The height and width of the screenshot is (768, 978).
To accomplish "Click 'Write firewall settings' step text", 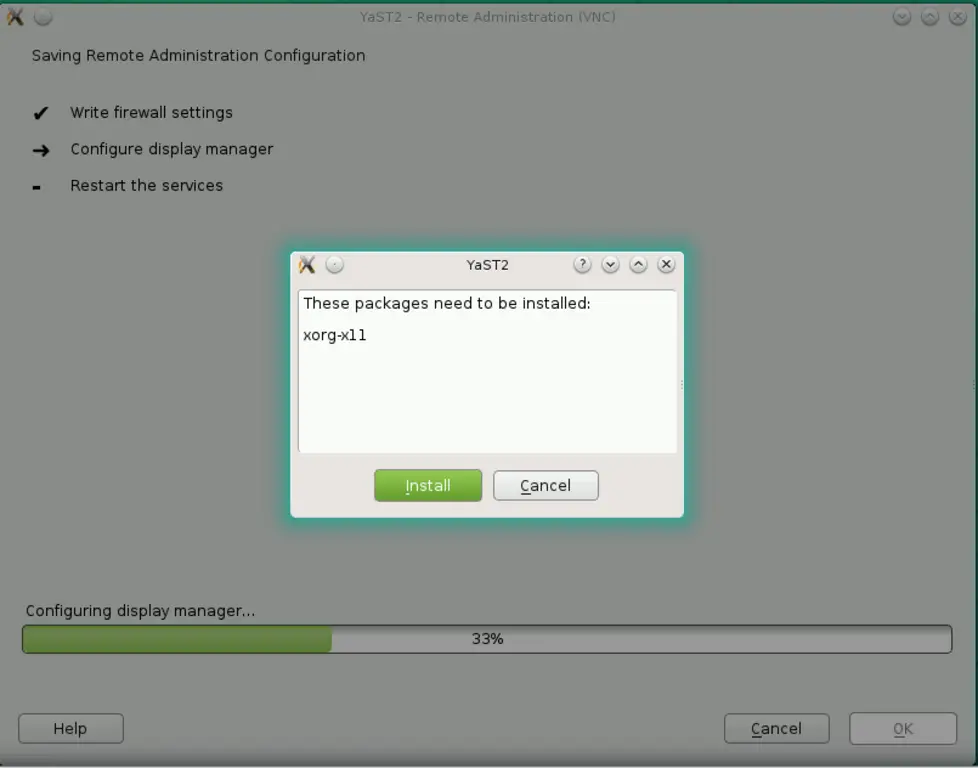I will click(152, 112).
